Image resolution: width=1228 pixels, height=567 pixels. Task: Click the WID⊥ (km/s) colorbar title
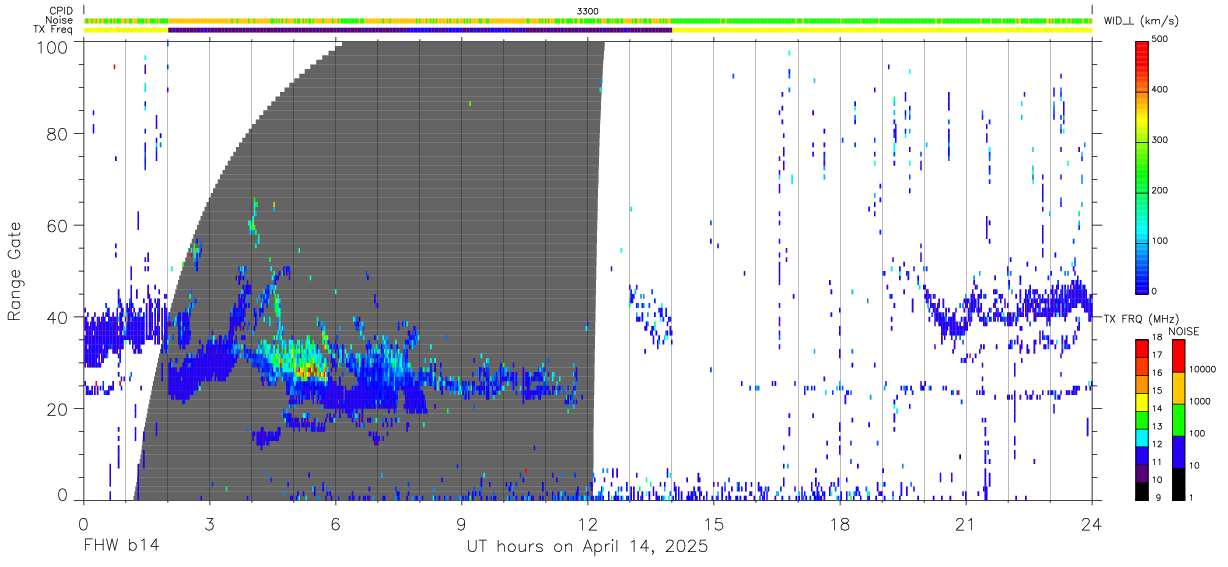click(x=1141, y=20)
